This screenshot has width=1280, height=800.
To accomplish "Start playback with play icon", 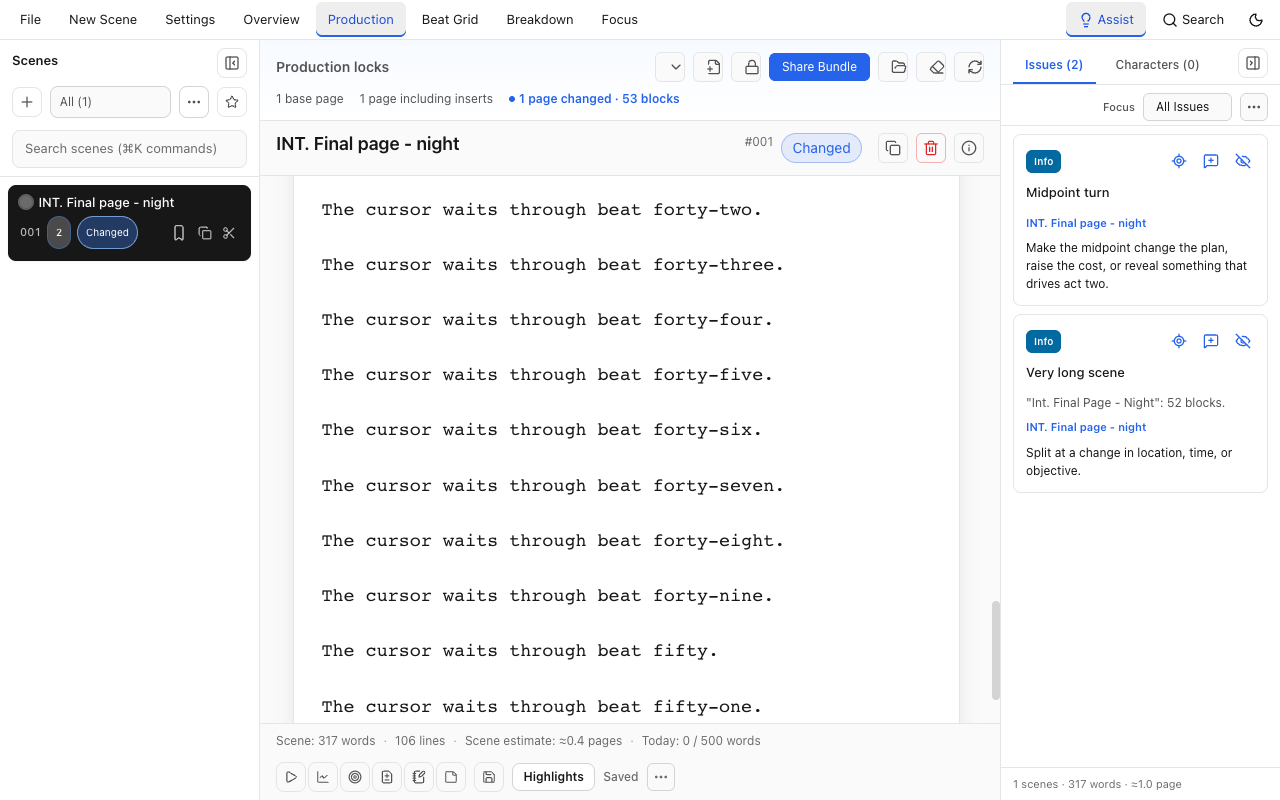I will point(291,777).
